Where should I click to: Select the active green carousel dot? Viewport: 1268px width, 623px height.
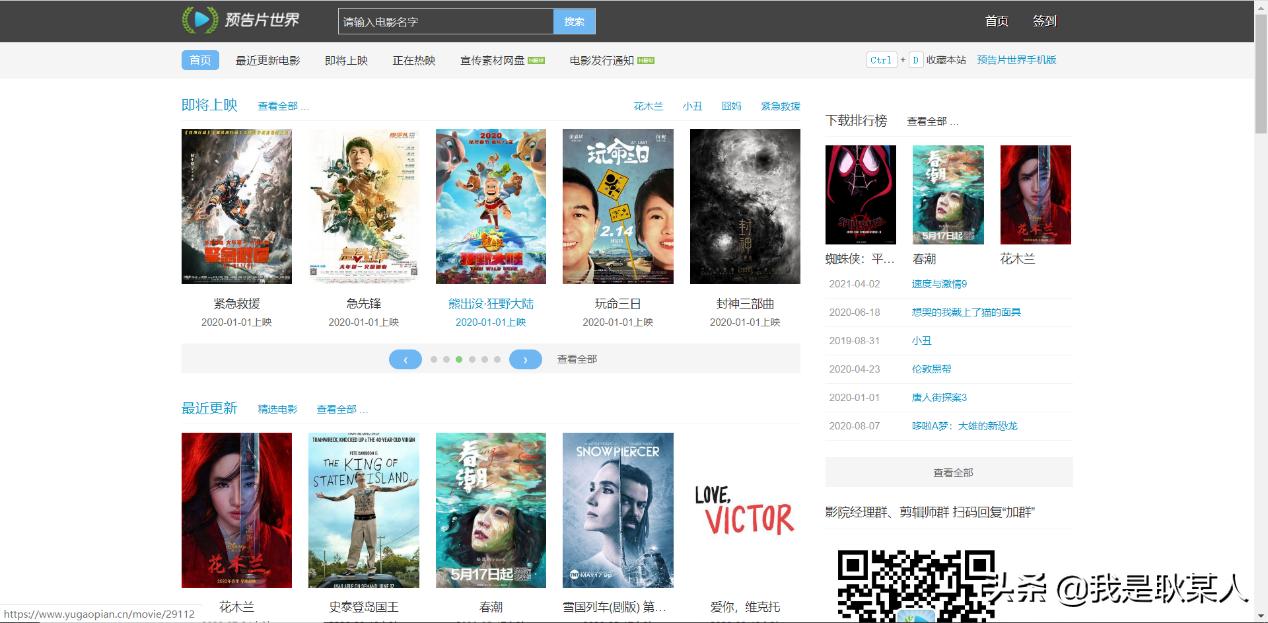coord(459,359)
